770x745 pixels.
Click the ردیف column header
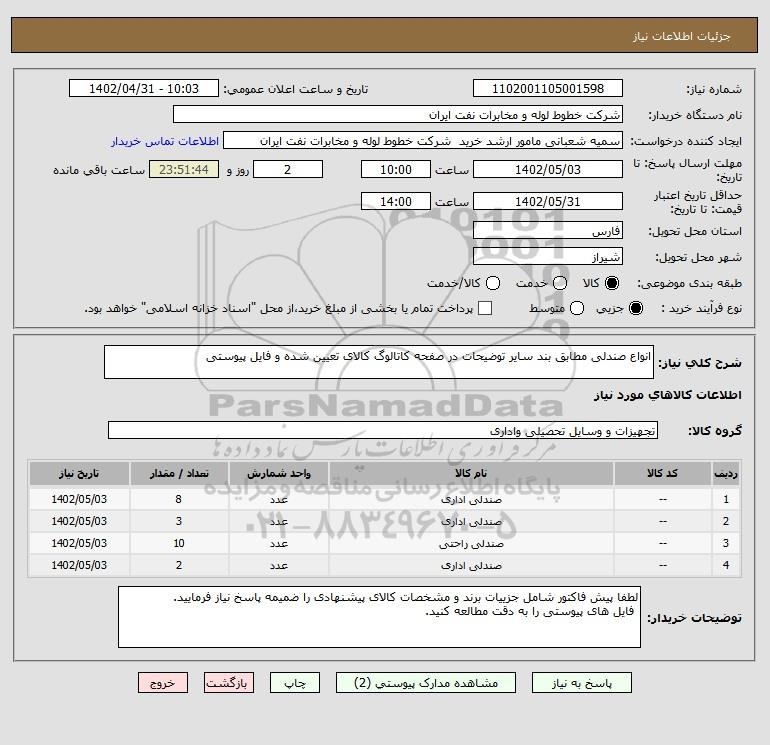point(726,473)
